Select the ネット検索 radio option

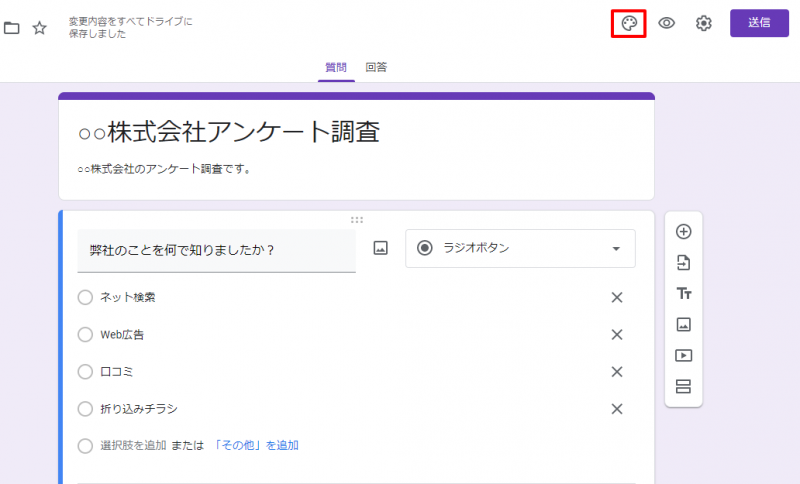tap(85, 297)
